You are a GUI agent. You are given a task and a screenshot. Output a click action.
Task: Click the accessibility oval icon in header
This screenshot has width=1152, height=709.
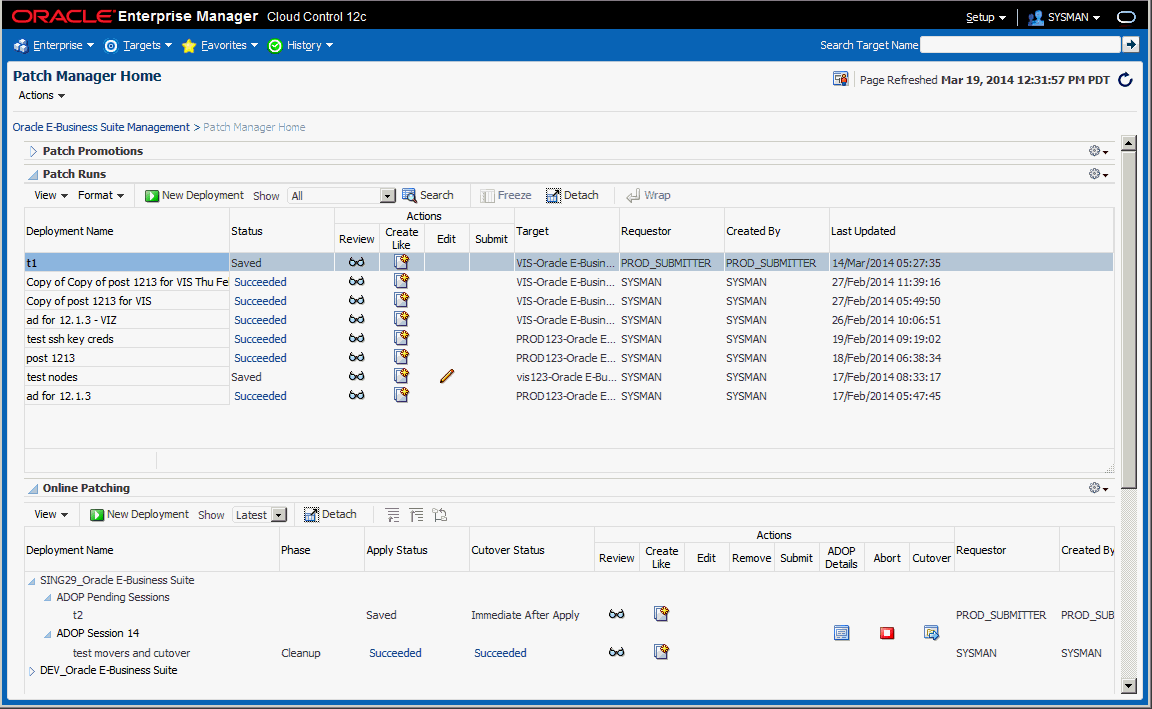tap(1126, 17)
